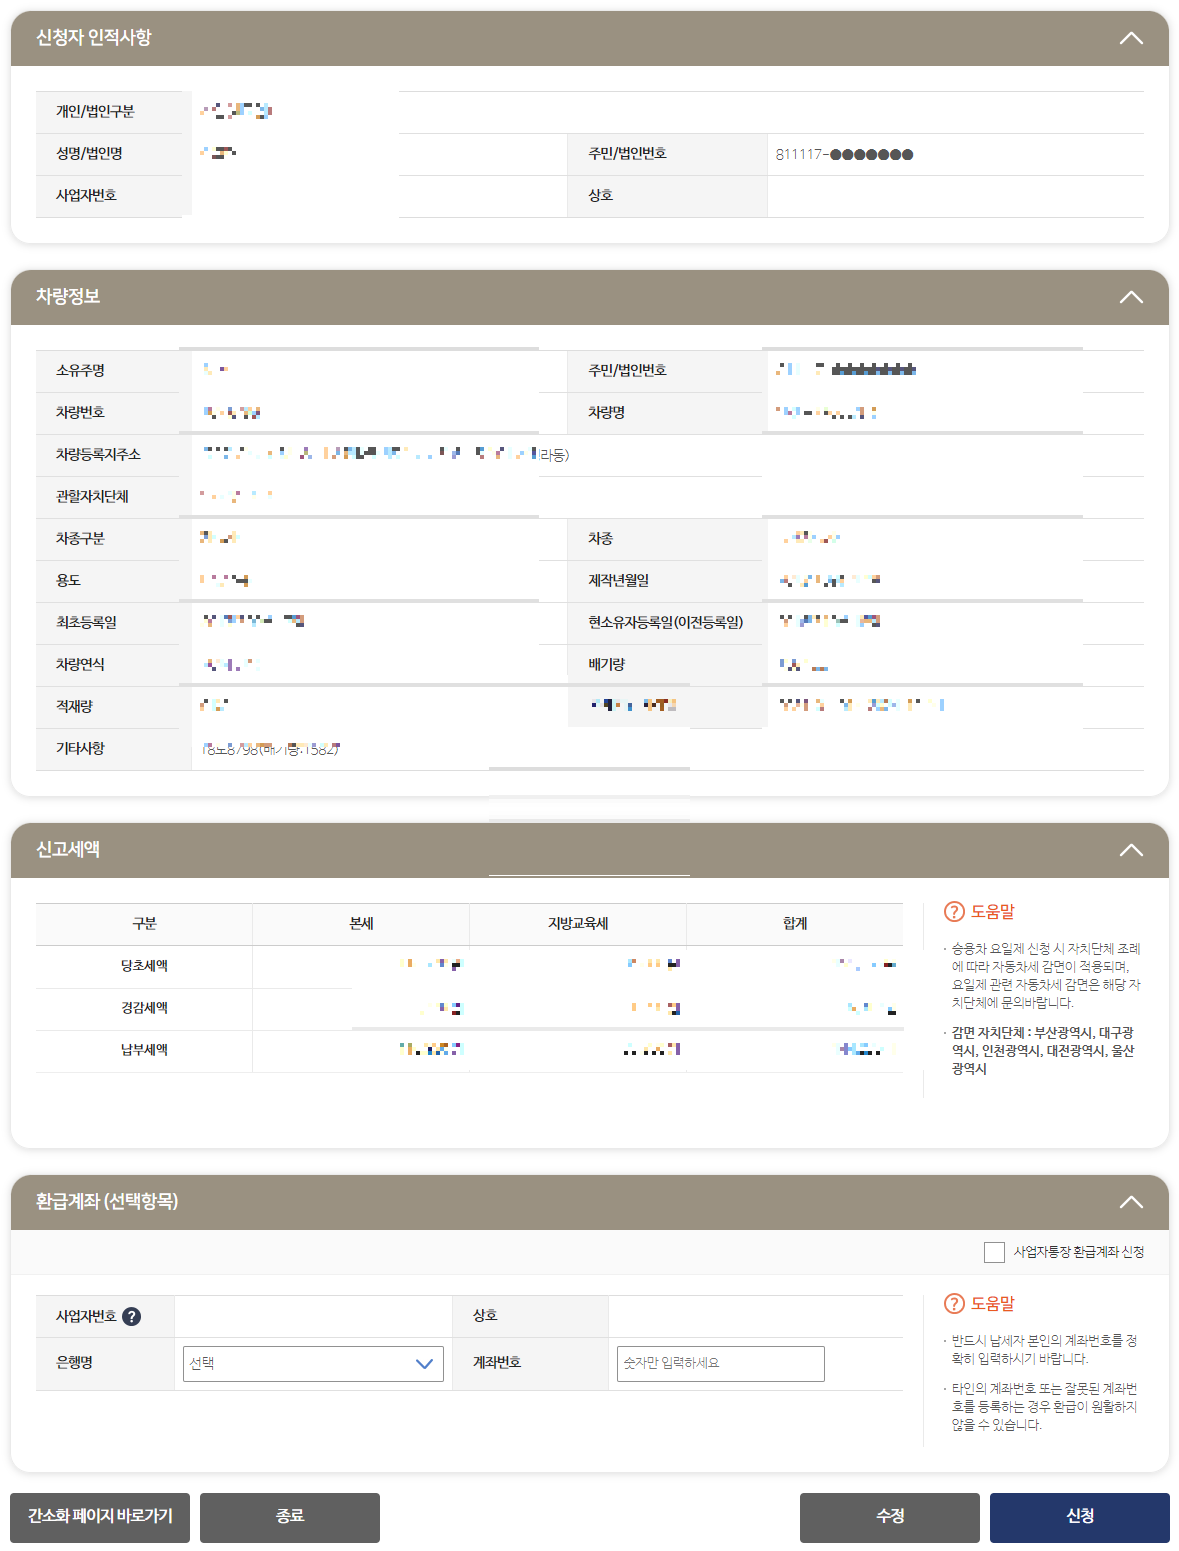Click the masked 주민/법인번호 value 811117

coord(845,154)
